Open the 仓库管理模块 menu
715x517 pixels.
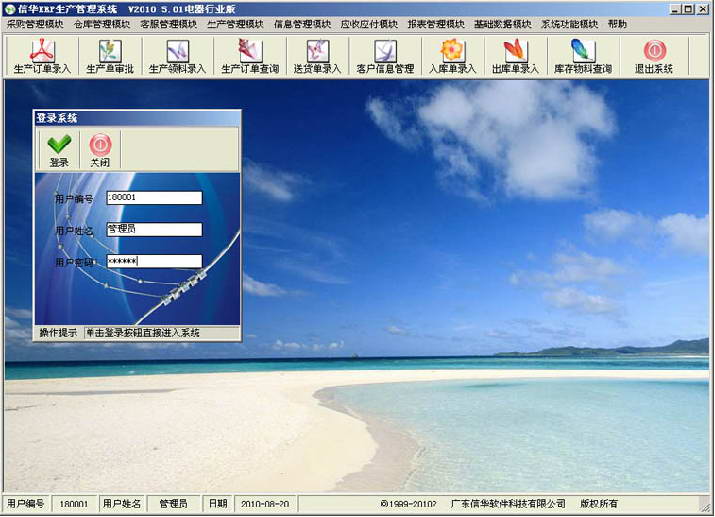102,24
